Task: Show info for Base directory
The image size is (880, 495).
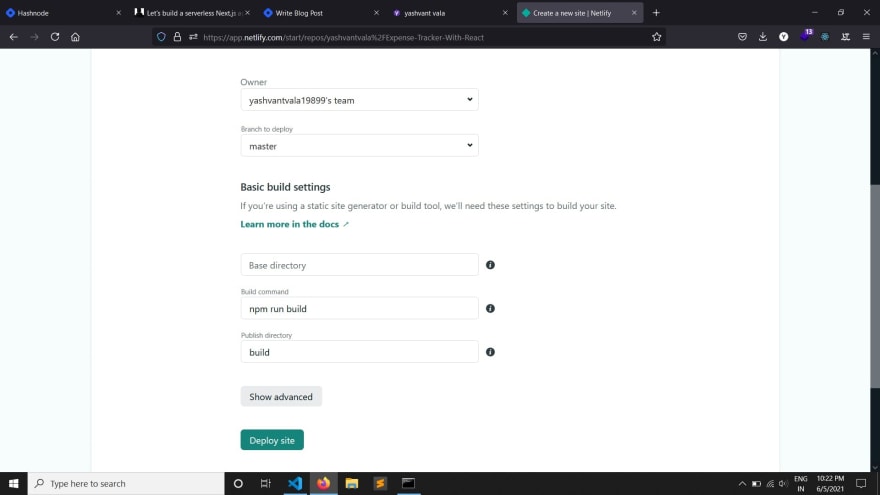Action: click(490, 265)
